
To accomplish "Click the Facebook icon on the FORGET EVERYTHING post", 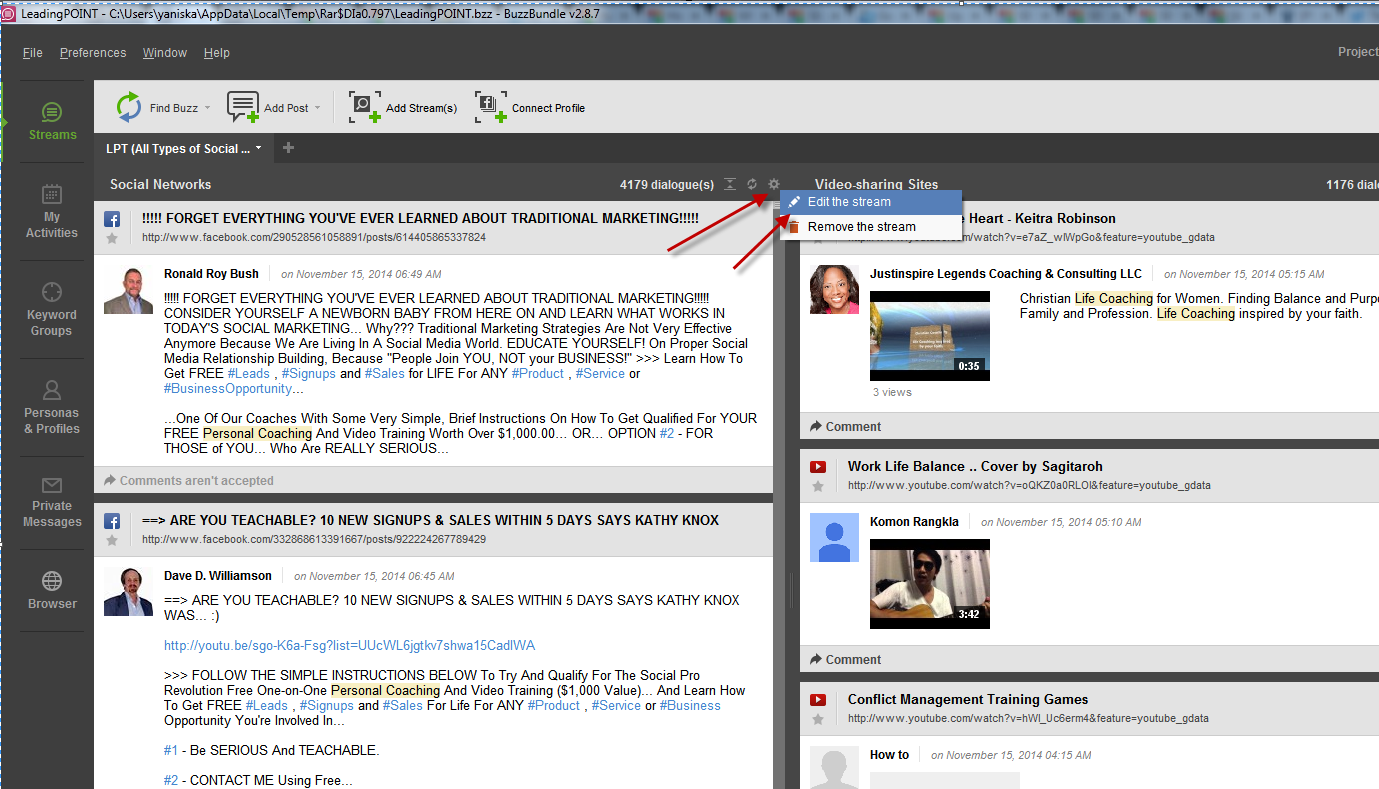I will [x=112, y=219].
